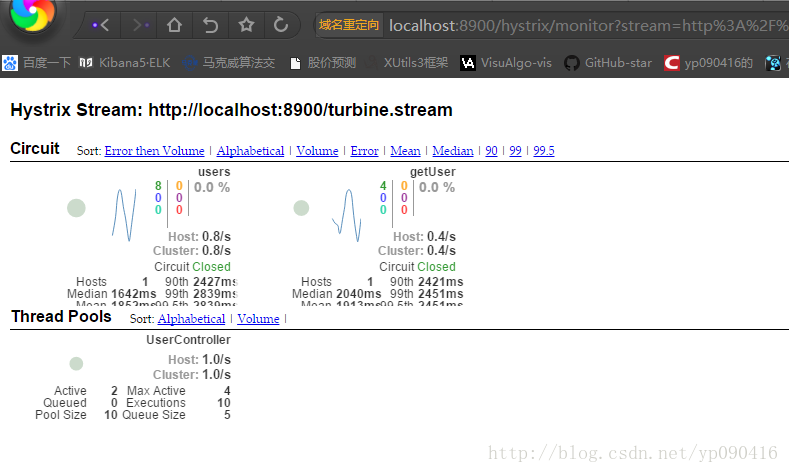Image resolution: width=789 pixels, height=473 pixels.
Task: Click UserController Host rate 1.0/s
Action: (x=216, y=360)
